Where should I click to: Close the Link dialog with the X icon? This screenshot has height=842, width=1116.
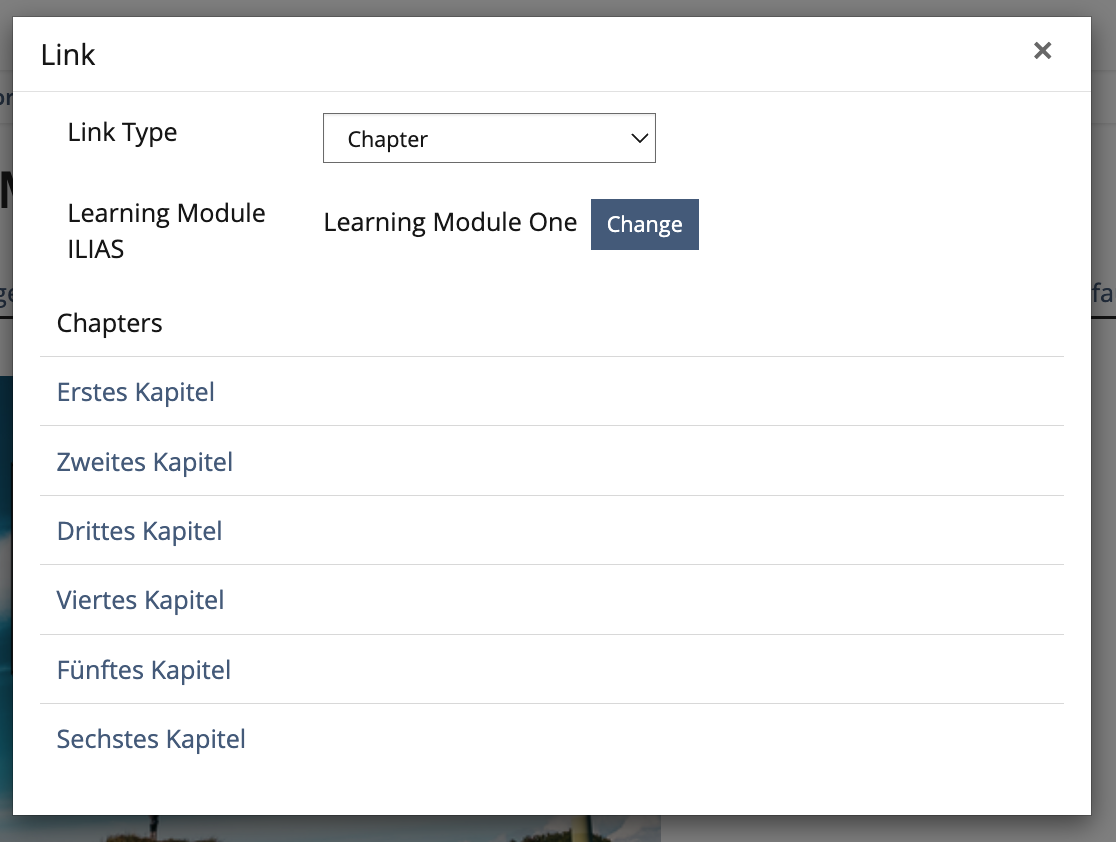[1042, 51]
